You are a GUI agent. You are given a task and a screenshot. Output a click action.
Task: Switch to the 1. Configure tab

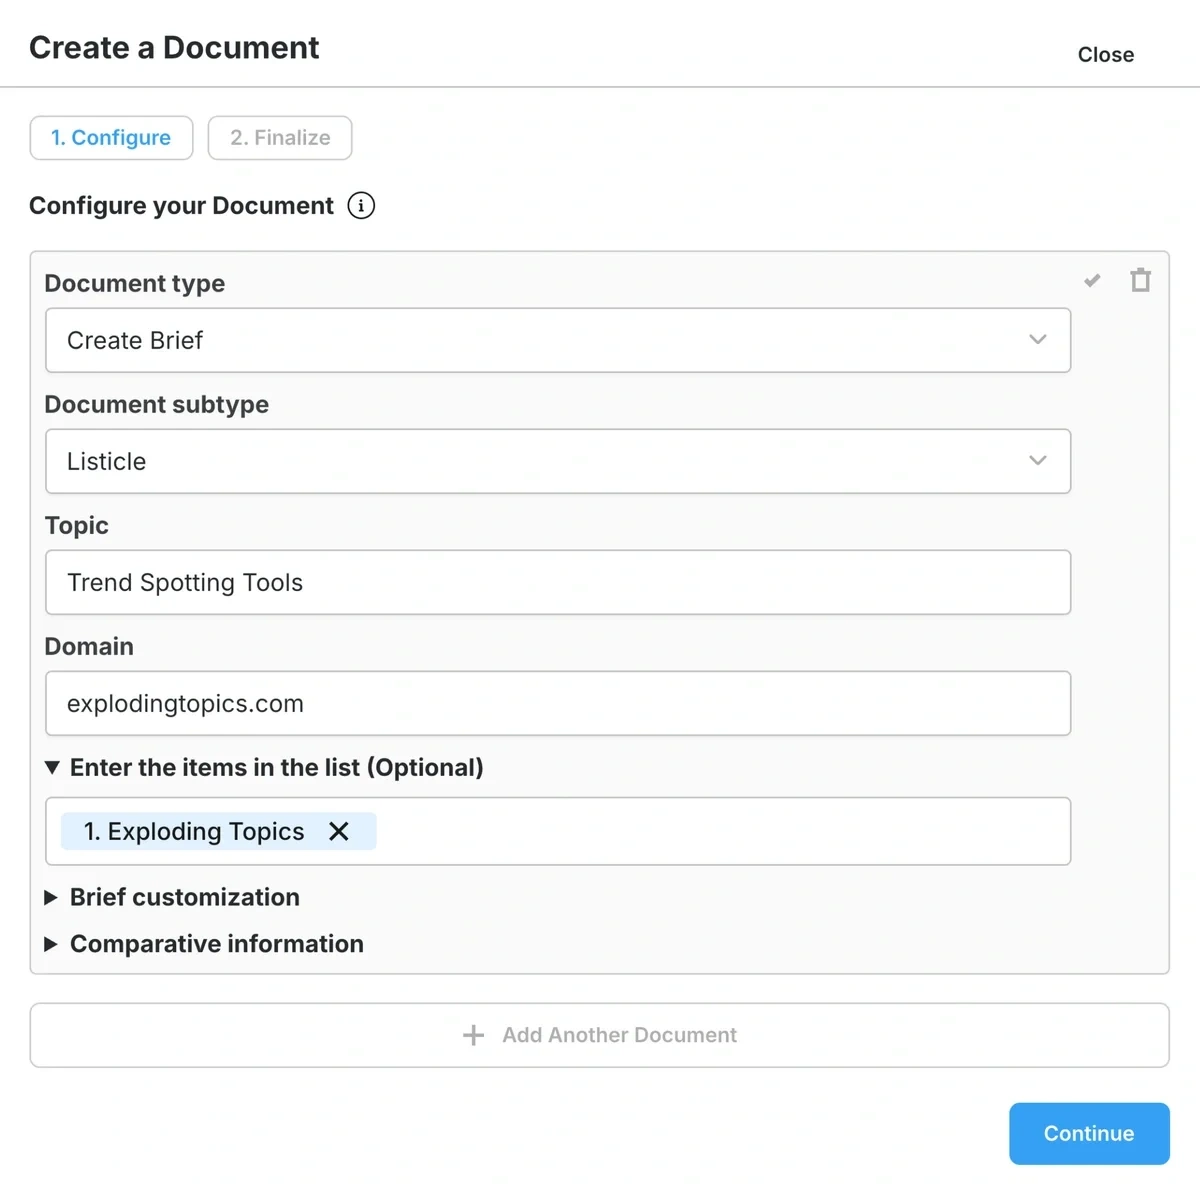click(x=111, y=138)
